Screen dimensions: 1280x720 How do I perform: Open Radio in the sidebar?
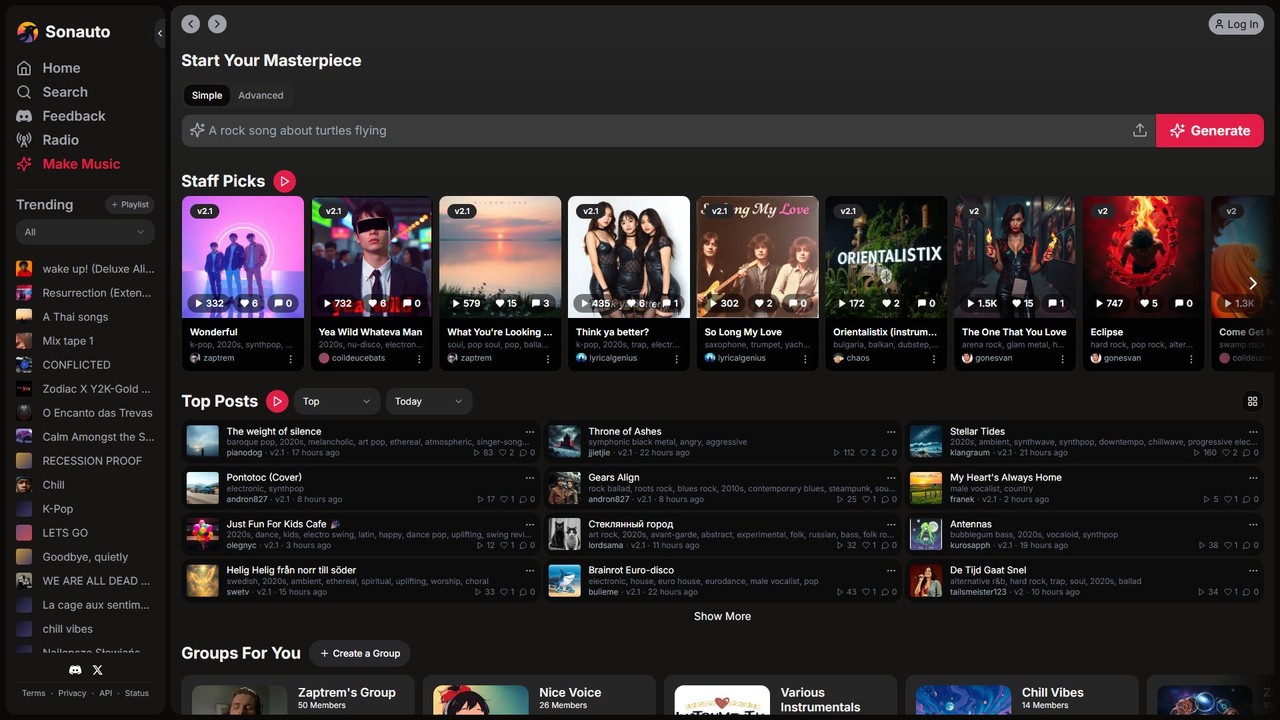[60, 140]
